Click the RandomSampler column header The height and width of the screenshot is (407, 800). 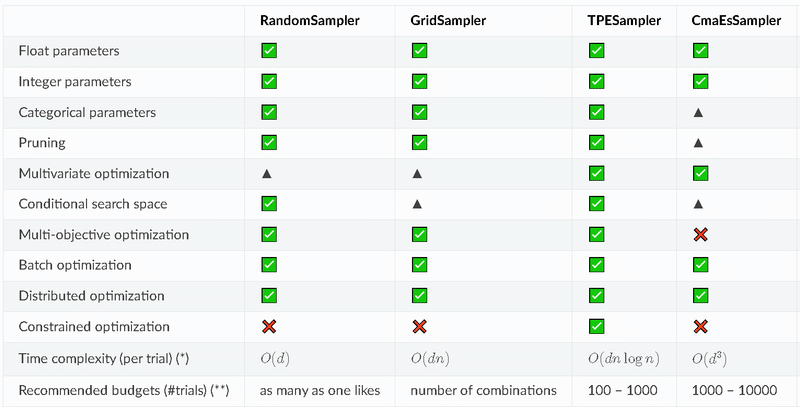pos(310,20)
